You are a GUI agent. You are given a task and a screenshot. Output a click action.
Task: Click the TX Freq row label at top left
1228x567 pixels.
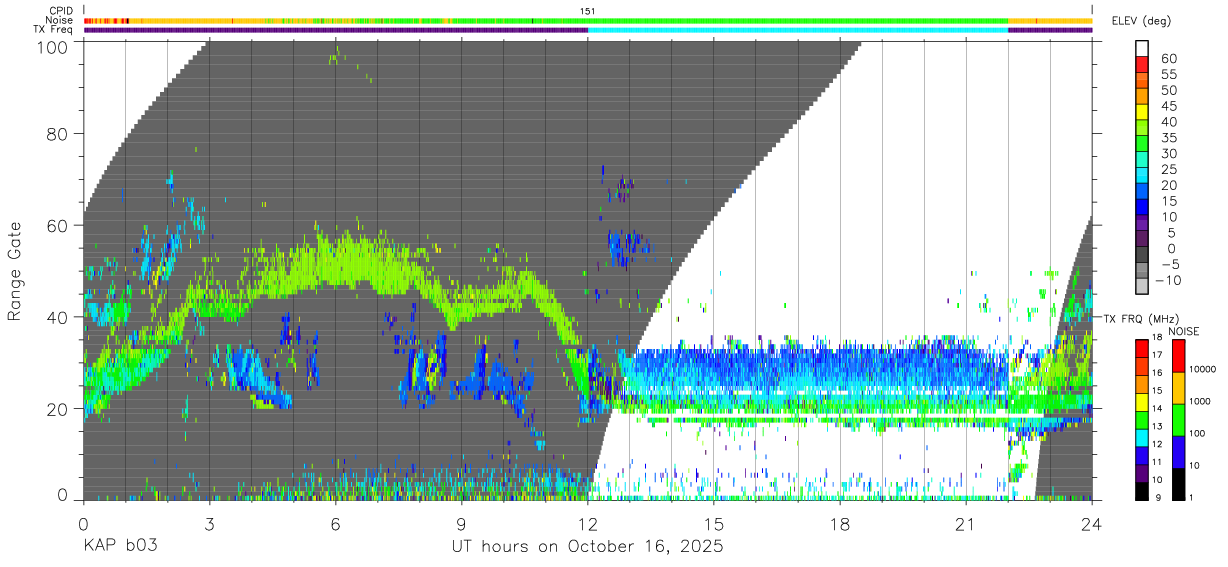[54, 30]
